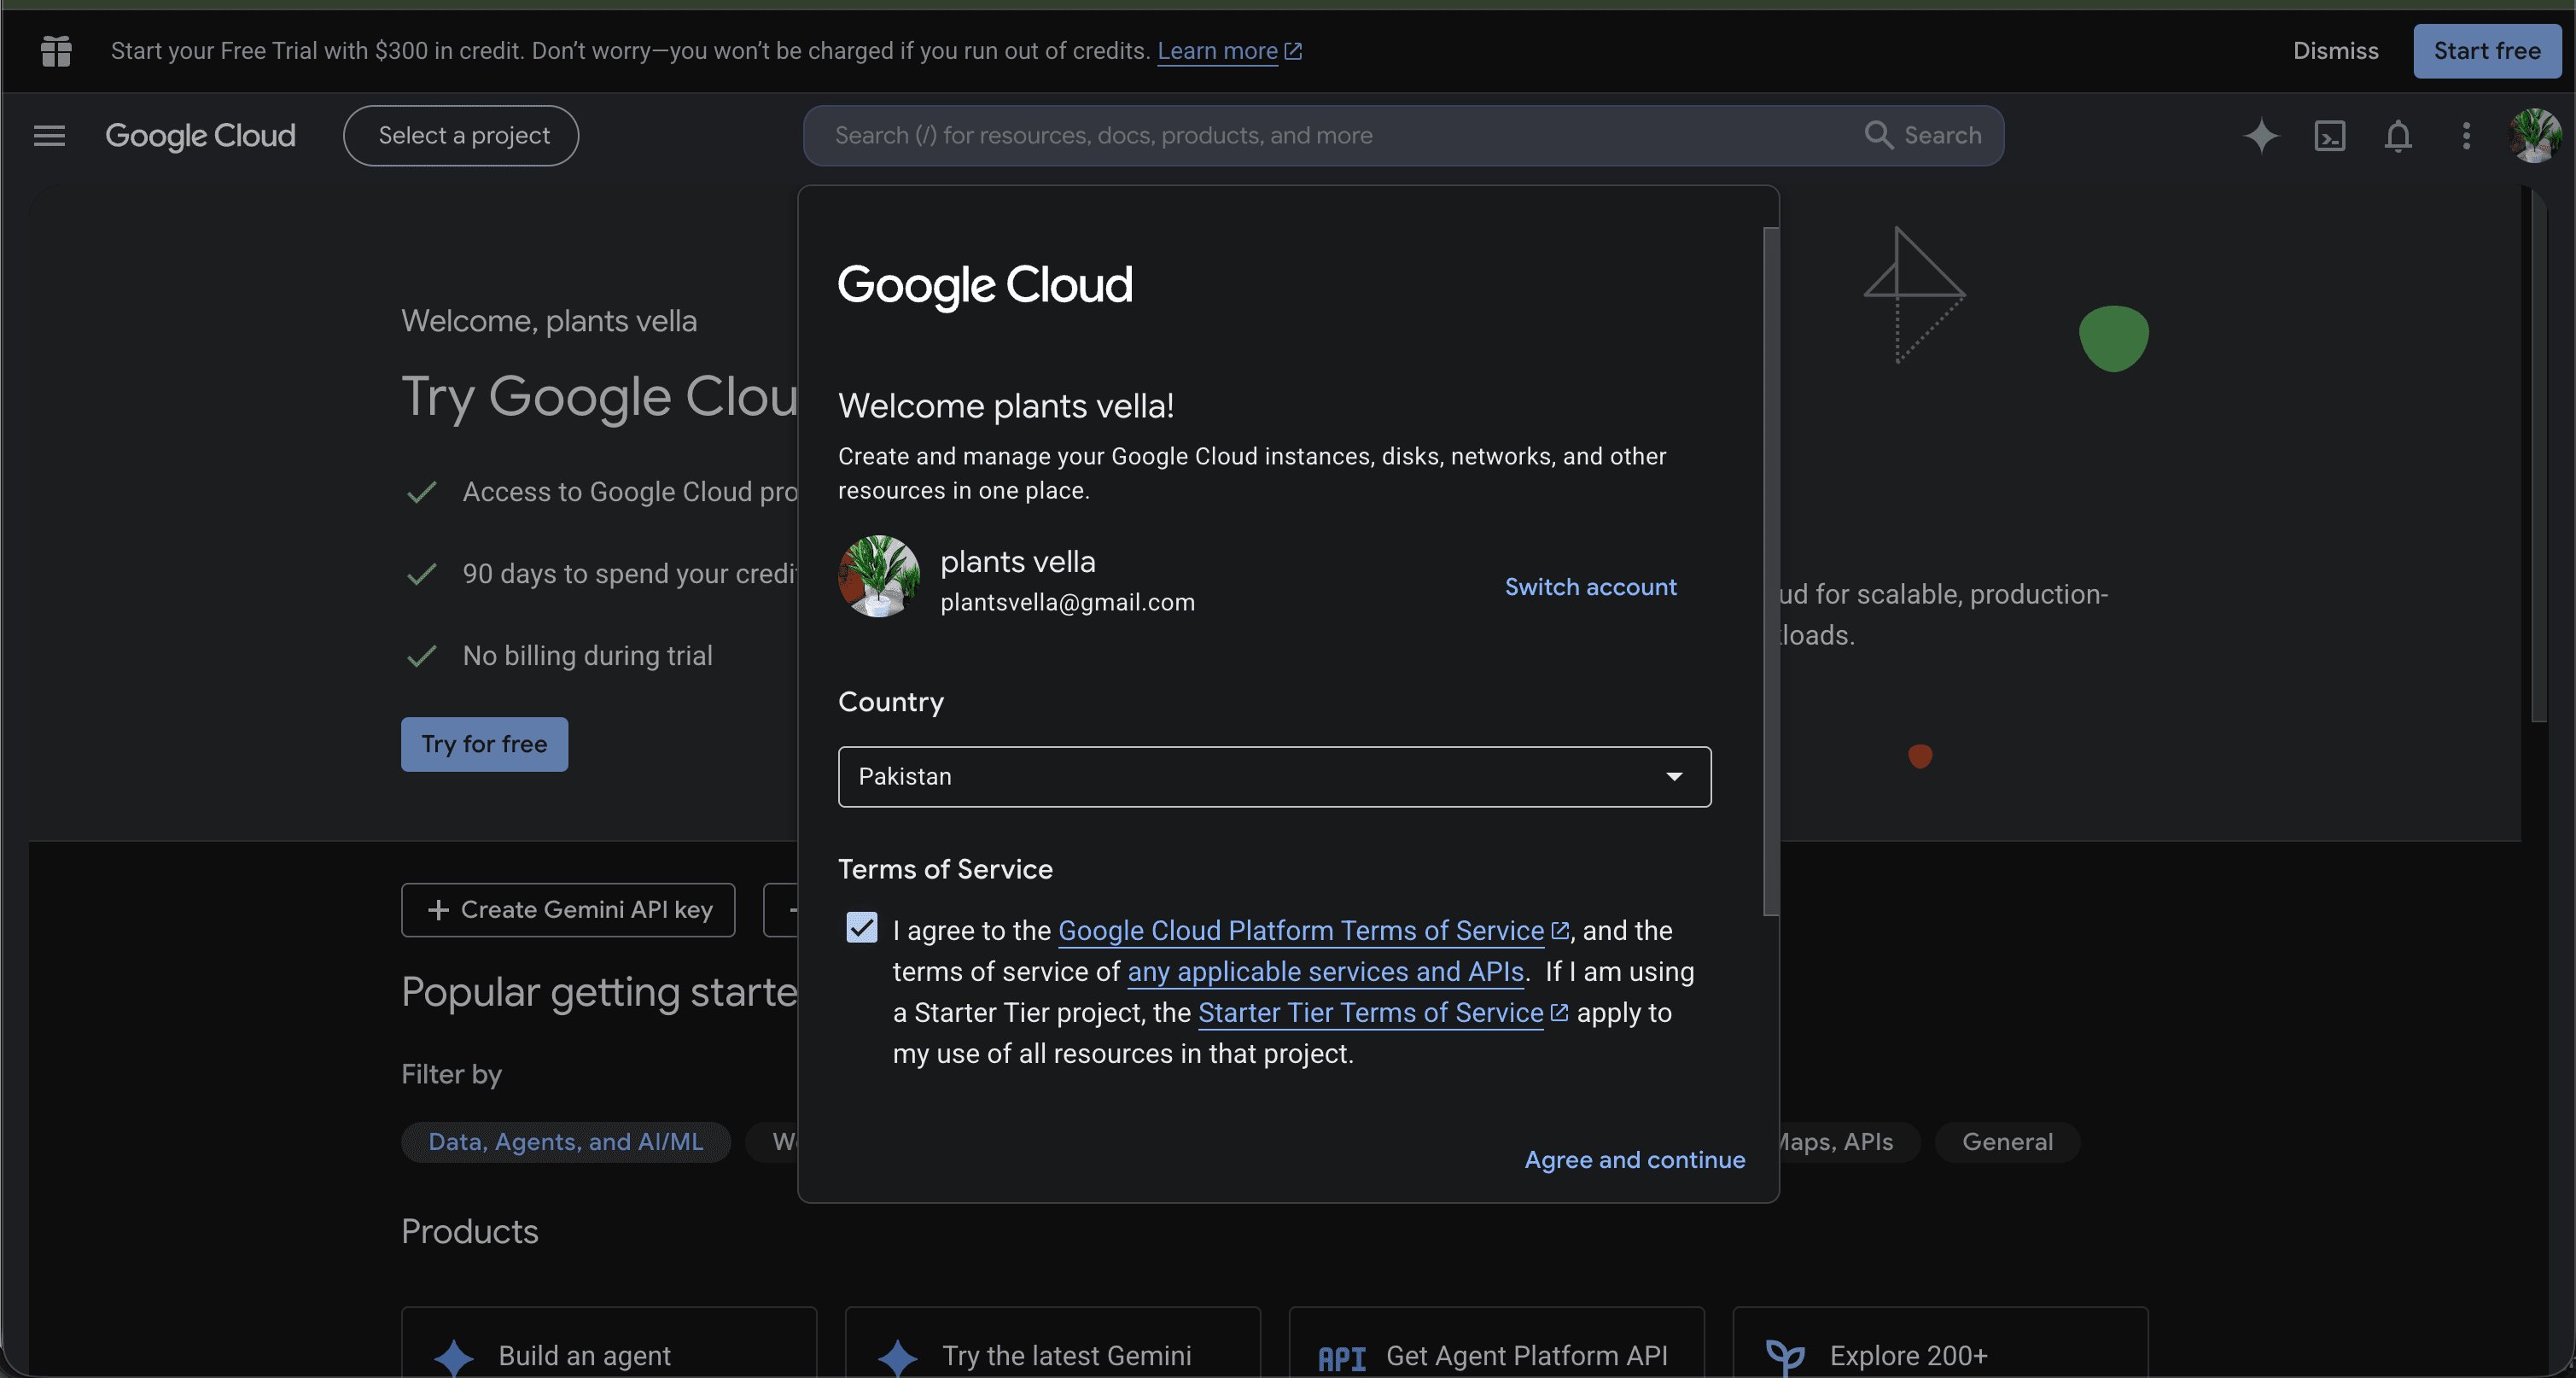Click the page's vertical scrollbar
Screen dimensions: 2576x1378
(x=2538, y=454)
